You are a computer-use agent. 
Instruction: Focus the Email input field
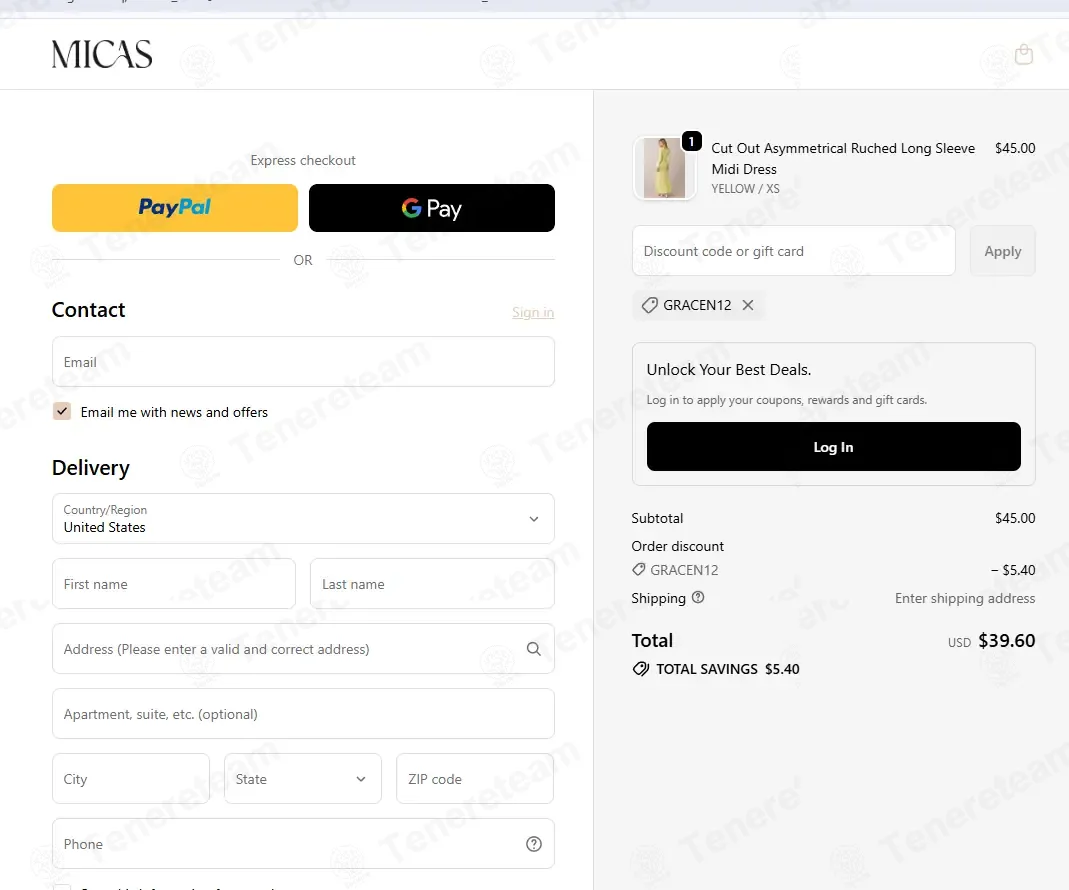pos(303,361)
